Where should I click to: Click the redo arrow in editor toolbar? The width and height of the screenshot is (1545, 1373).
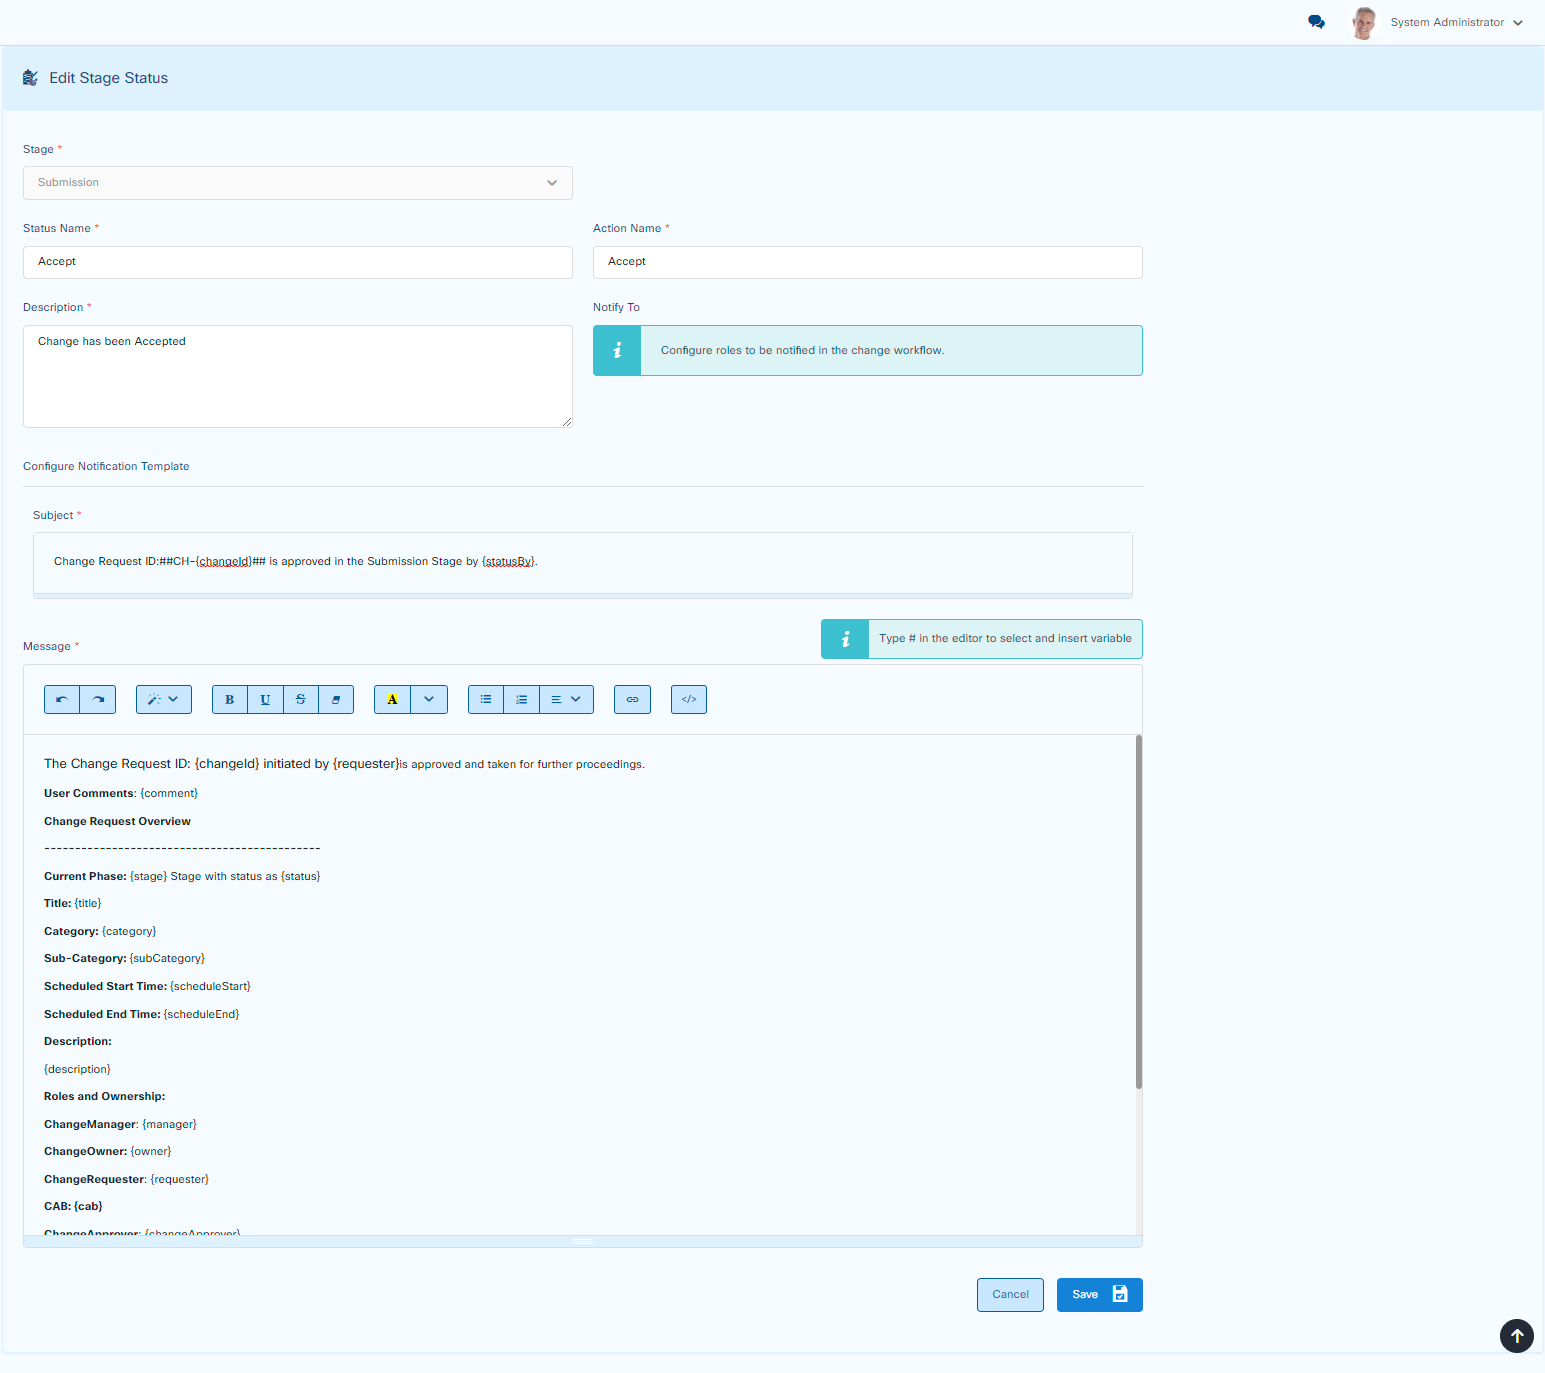(x=98, y=699)
